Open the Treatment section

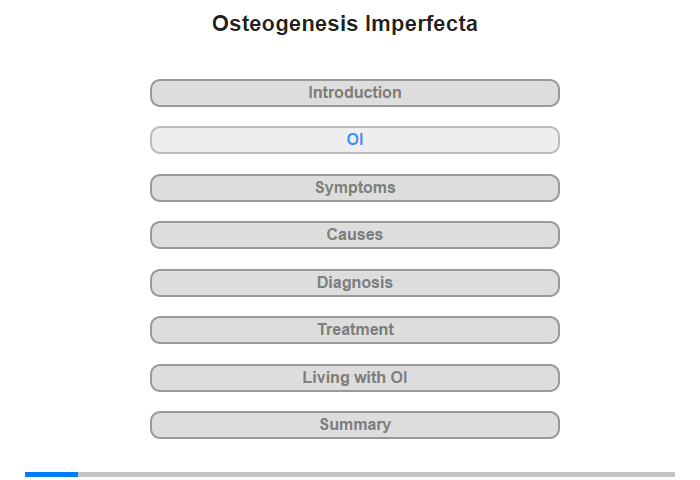(x=354, y=330)
